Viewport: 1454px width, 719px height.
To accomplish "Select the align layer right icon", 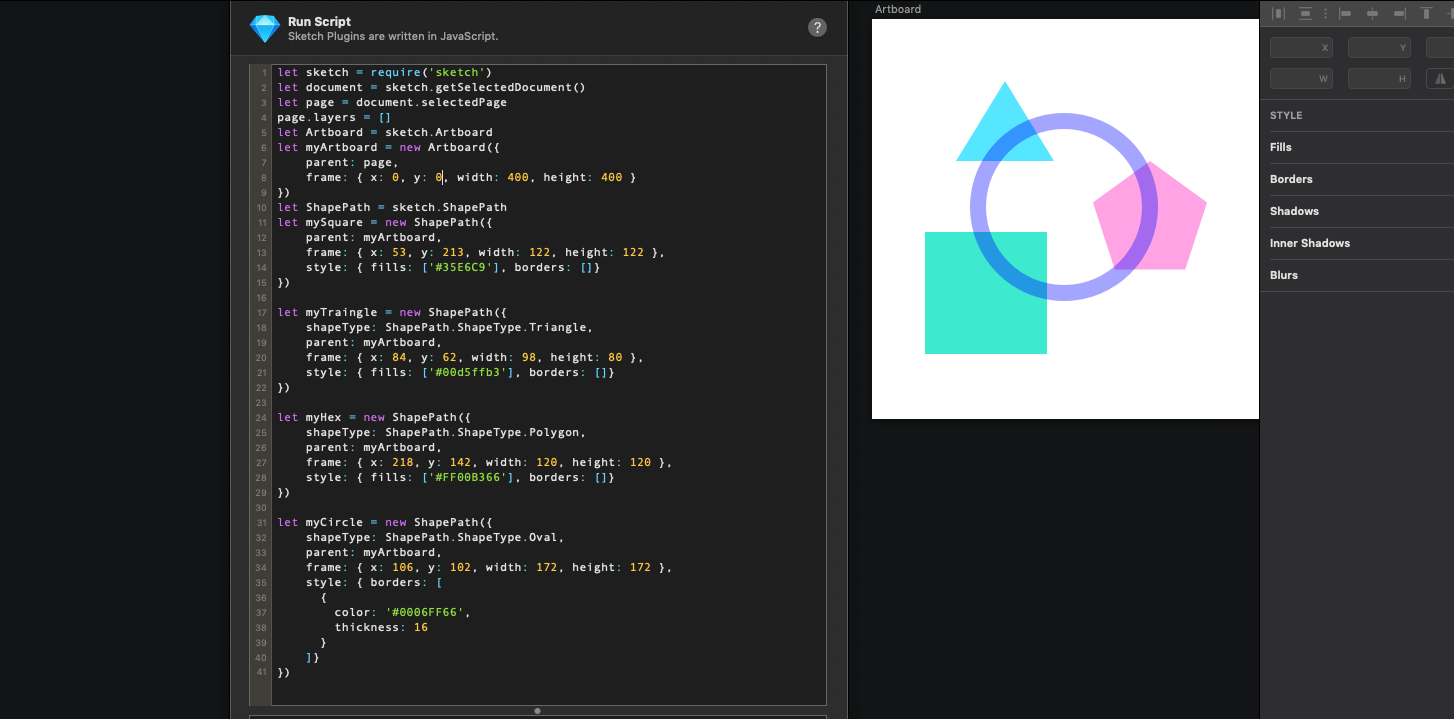I will click(1399, 13).
